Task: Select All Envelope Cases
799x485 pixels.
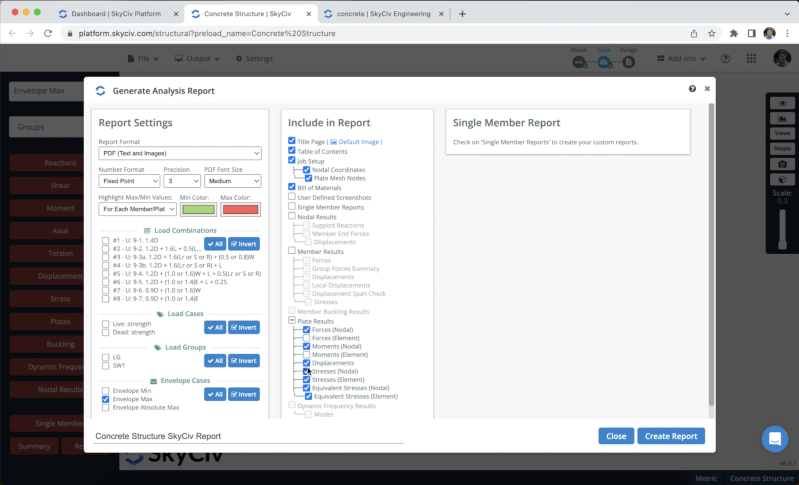Action: pos(215,394)
